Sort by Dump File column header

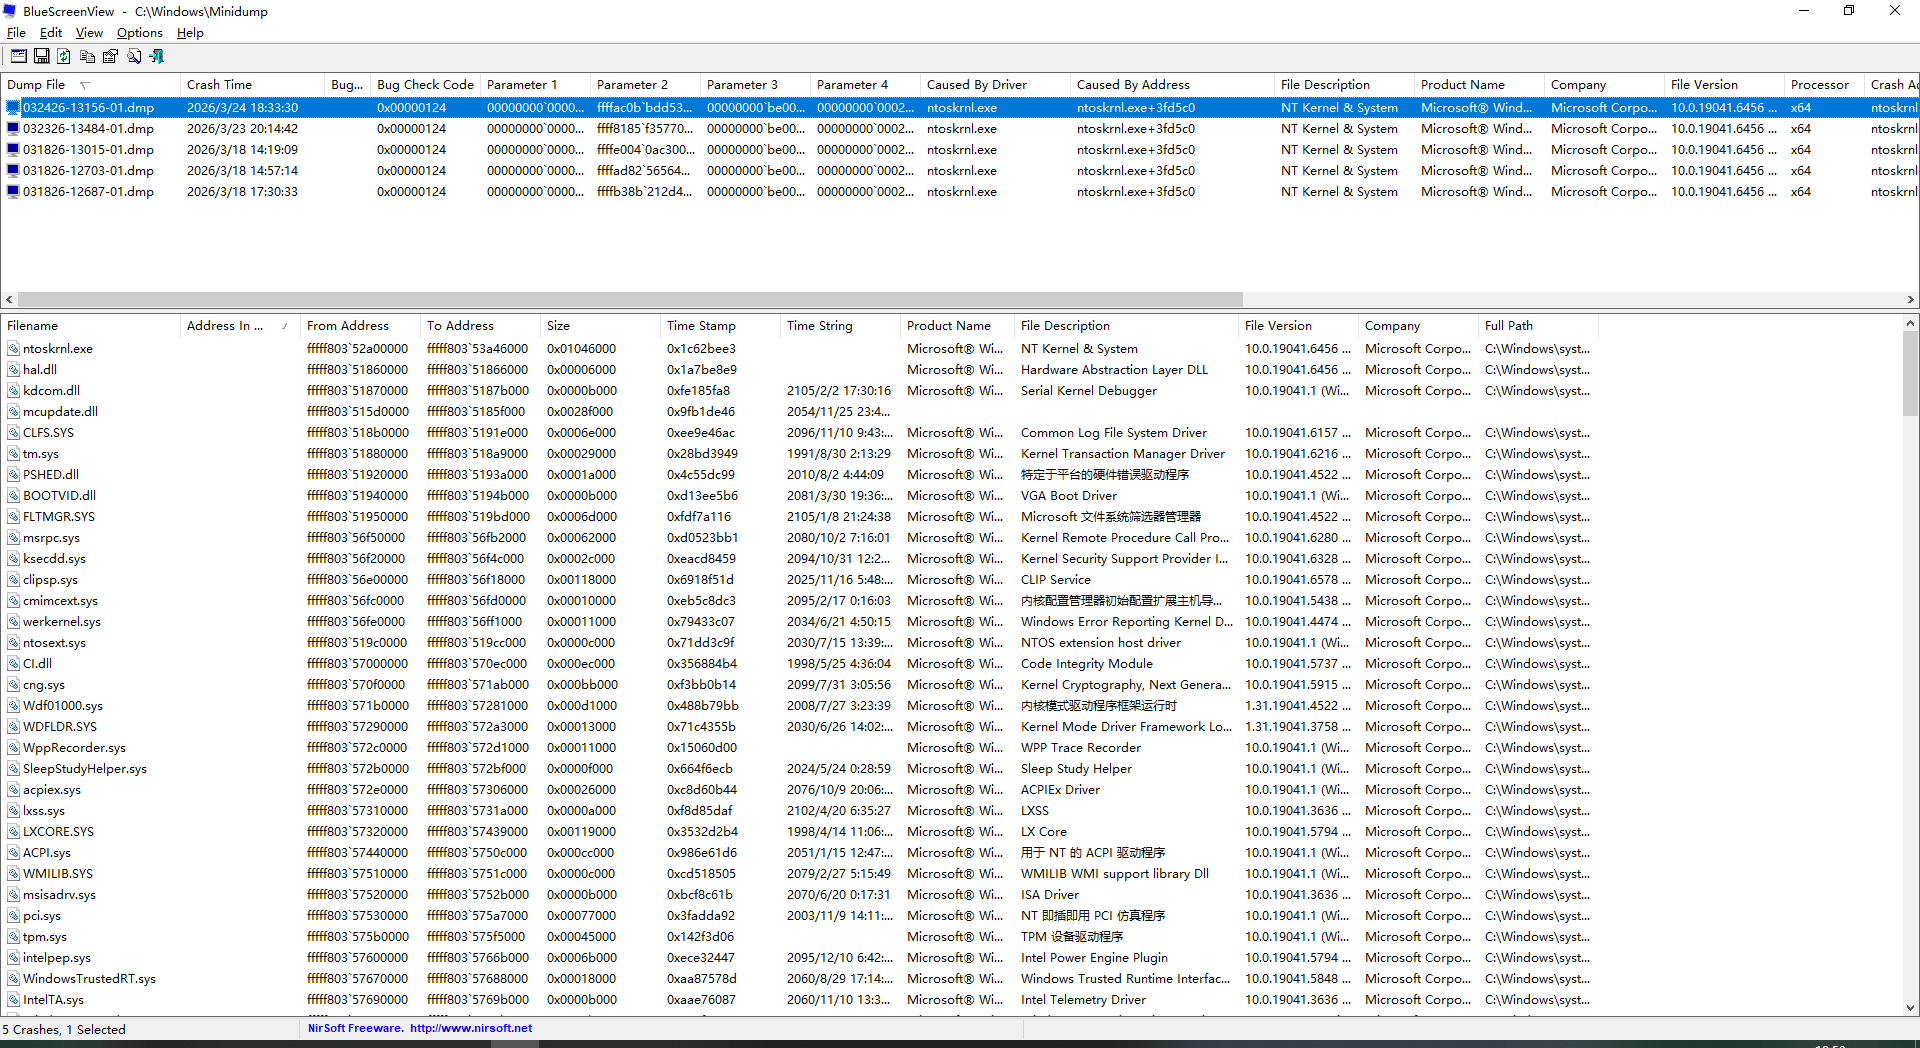click(90, 85)
